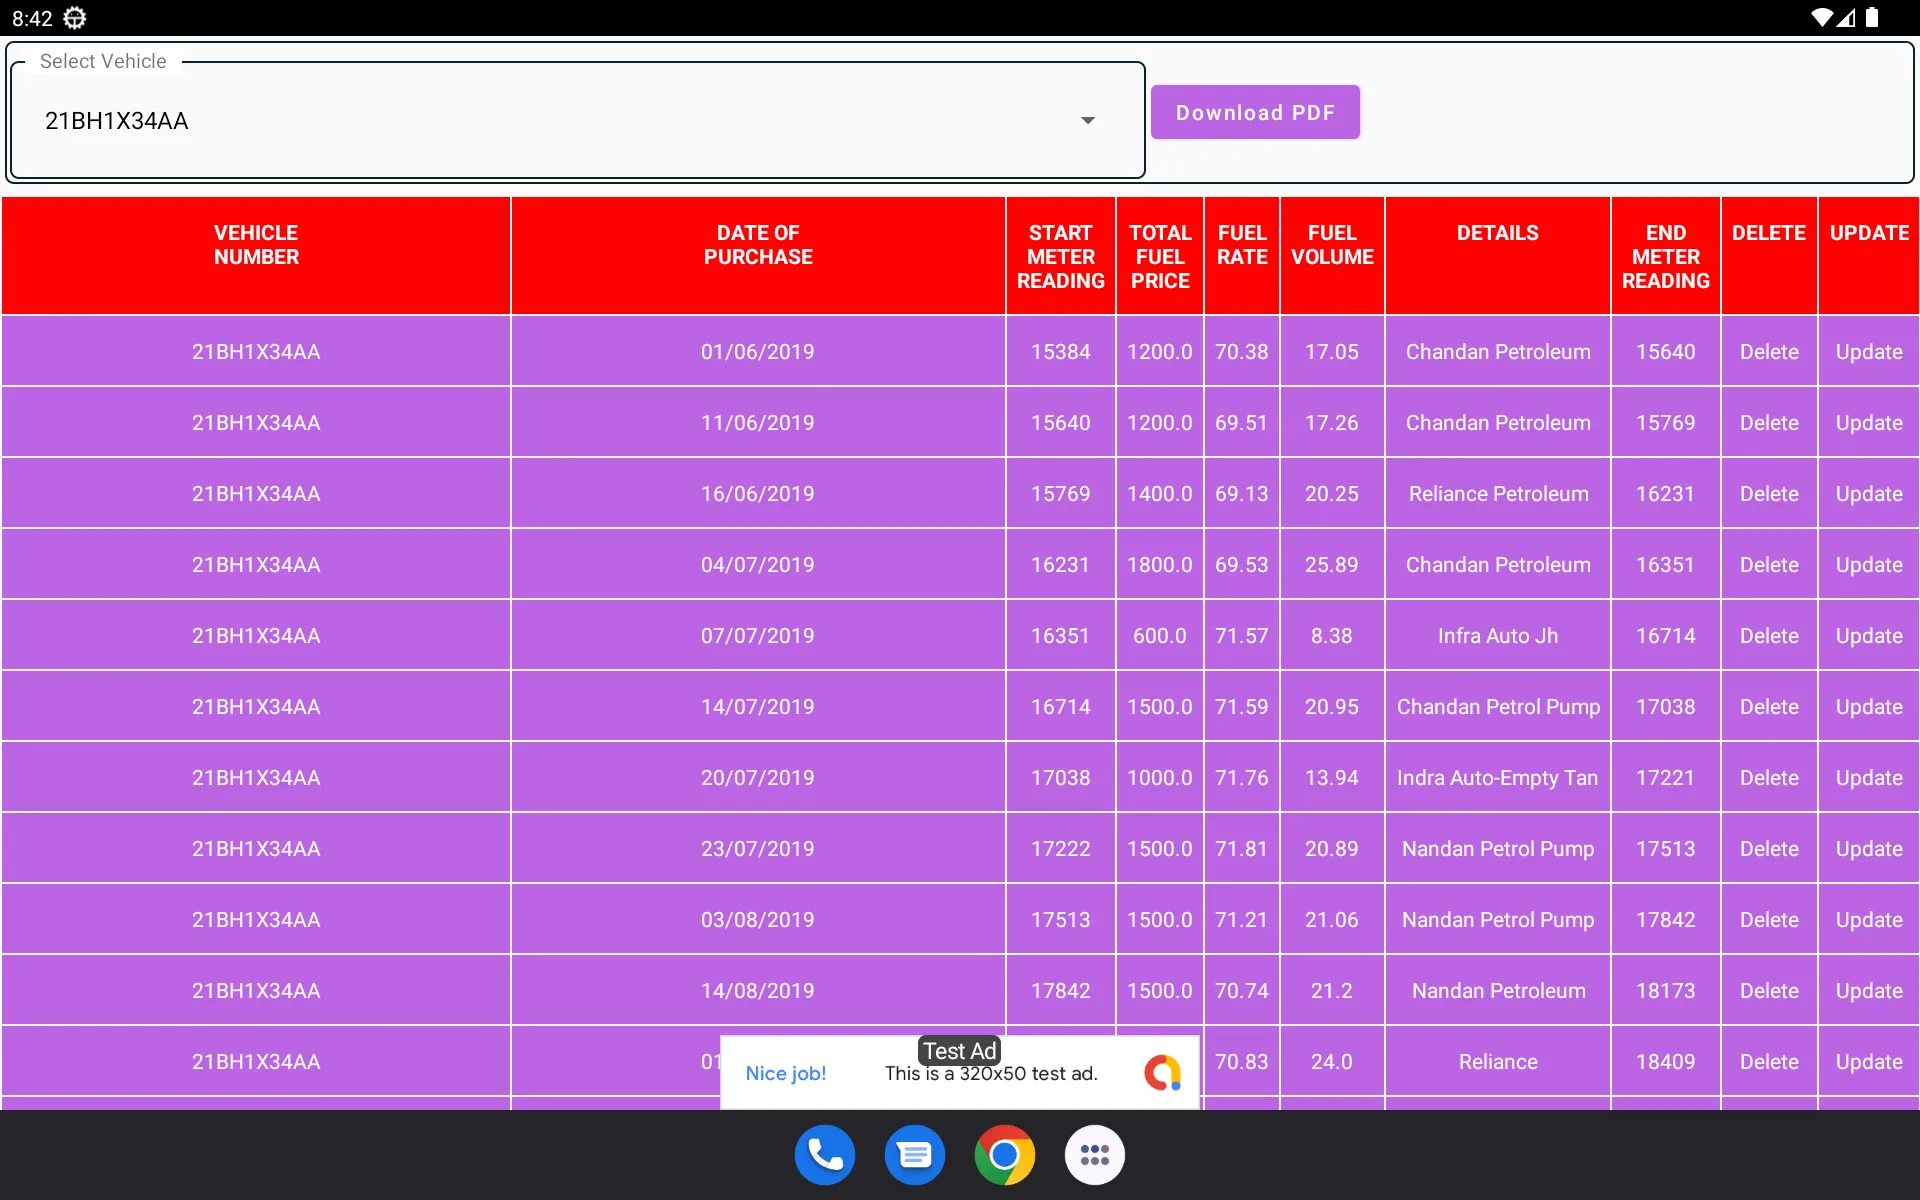1920x1200 pixels.
Task: Update the 04/07/2019 row
Action: click(x=1868, y=565)
